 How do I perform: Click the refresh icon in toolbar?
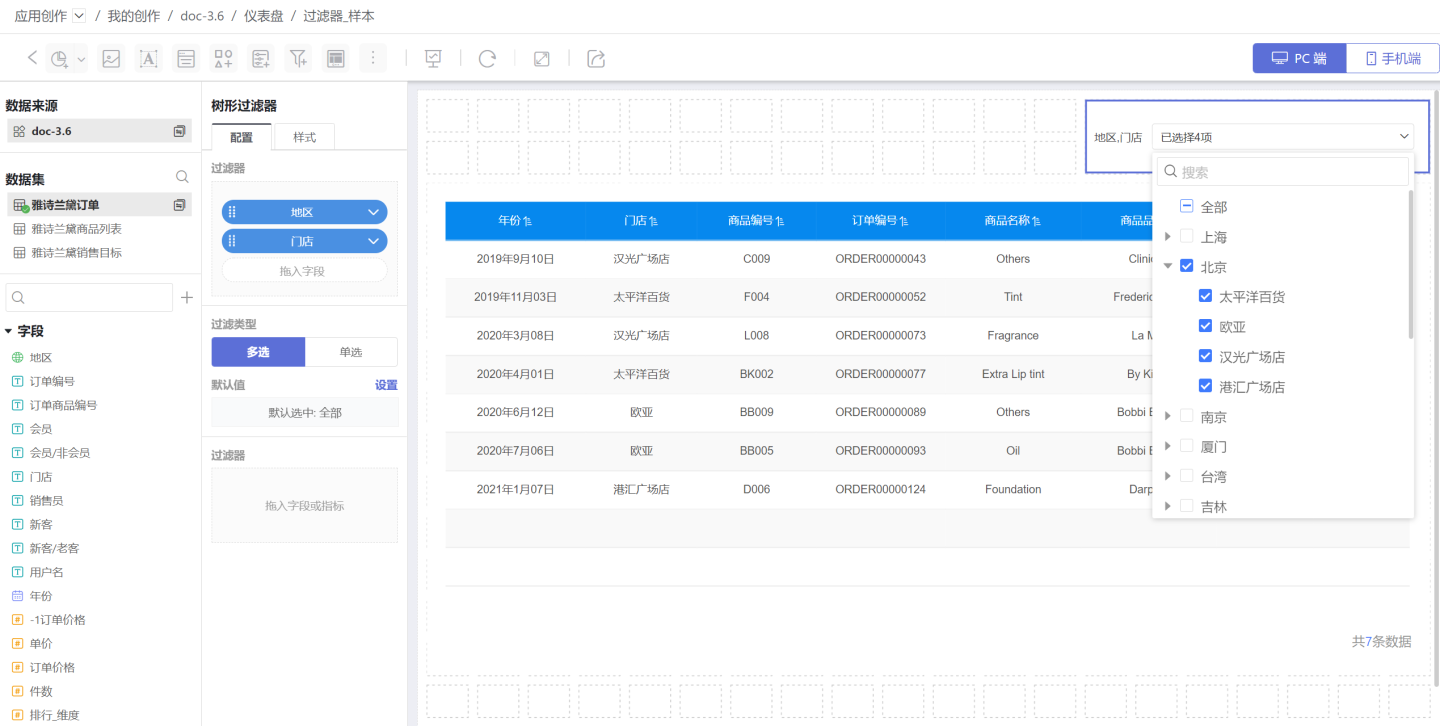coord(487,59)
